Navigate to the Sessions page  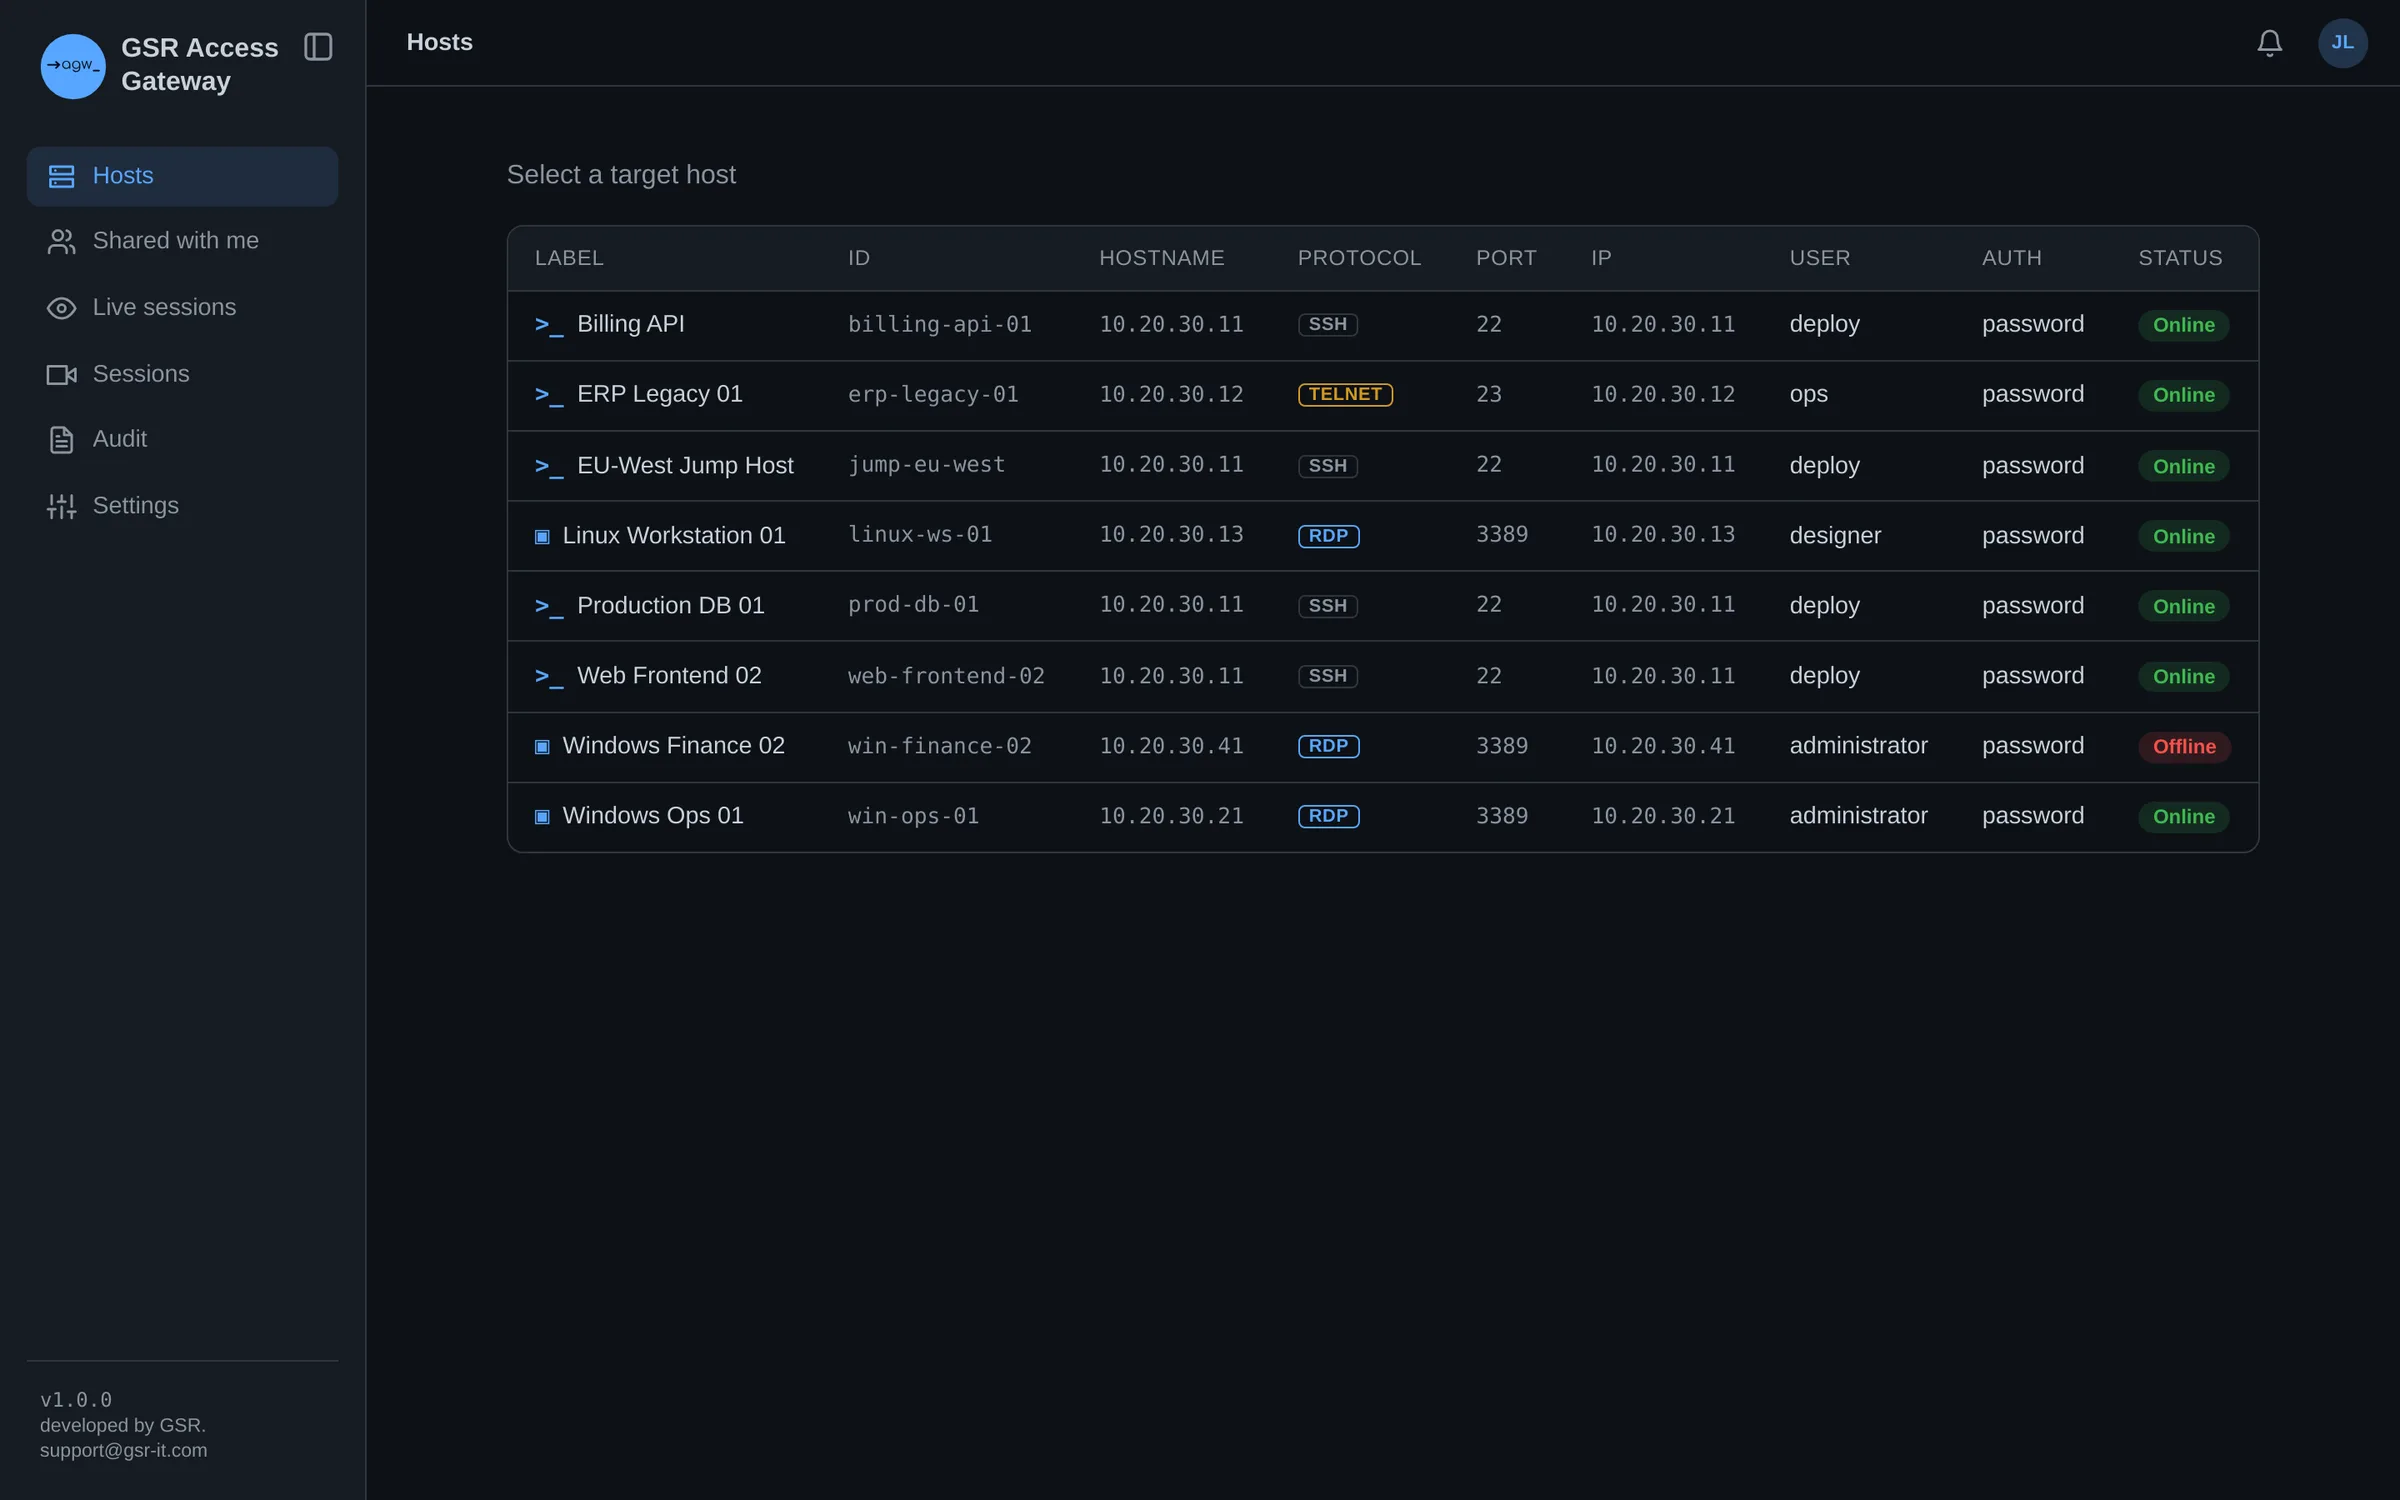[x=182, y=374]
